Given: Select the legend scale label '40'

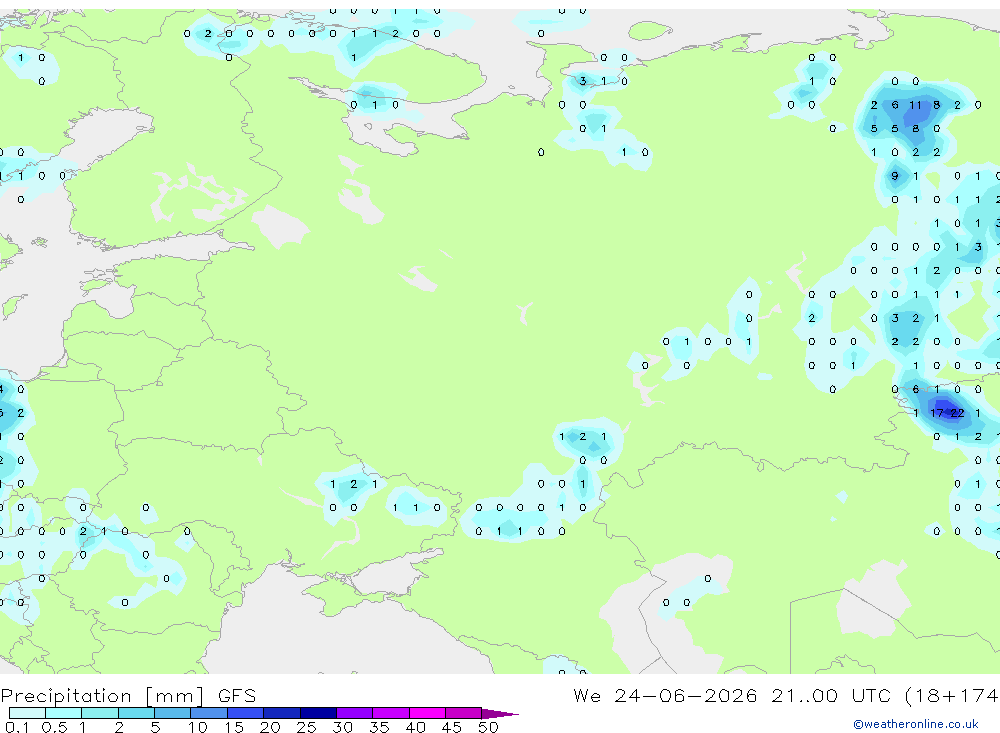Looking at the screenshot, I should 416,727.
